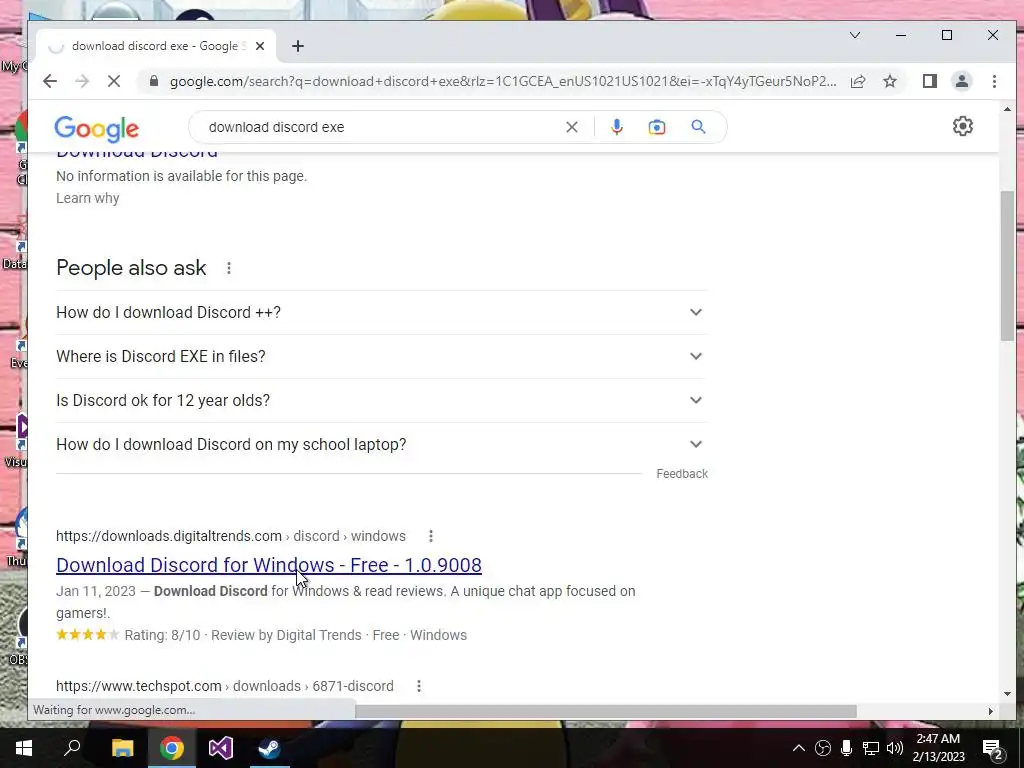Open the taskbar clock and date
The height and width of the screenshot is (768, 1024).
[x=938, y=748]
